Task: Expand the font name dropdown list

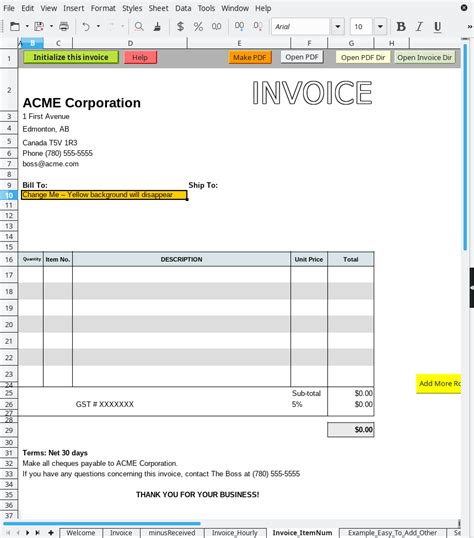Action: (x=338, y=26)
